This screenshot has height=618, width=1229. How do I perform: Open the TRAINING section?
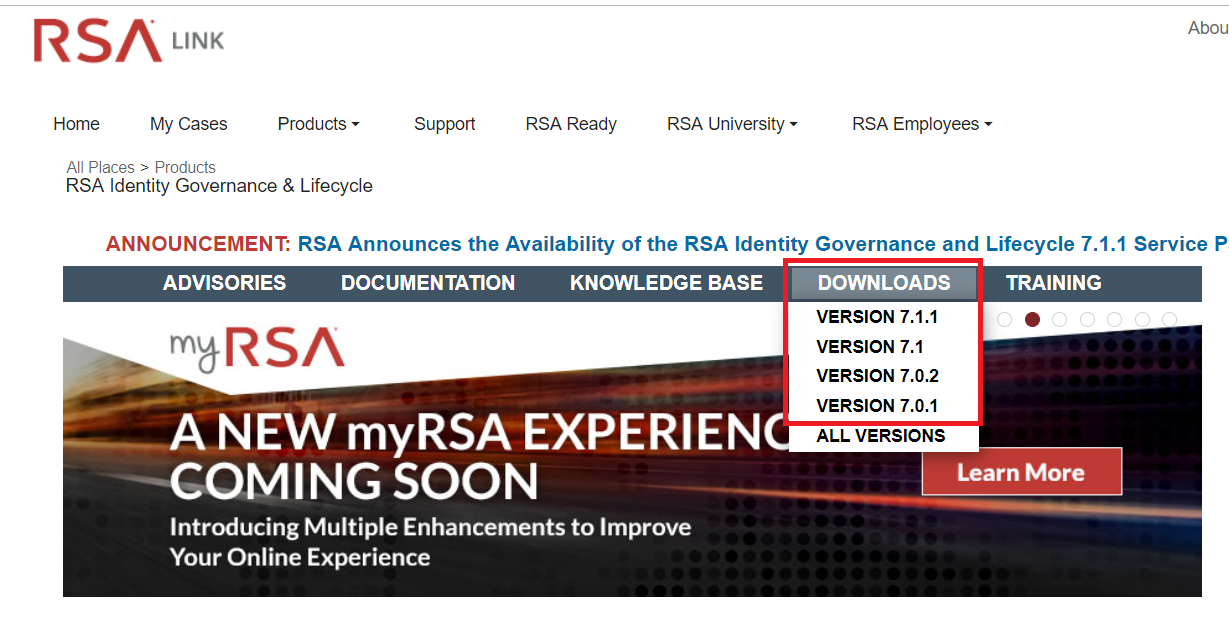(1053, 283)
